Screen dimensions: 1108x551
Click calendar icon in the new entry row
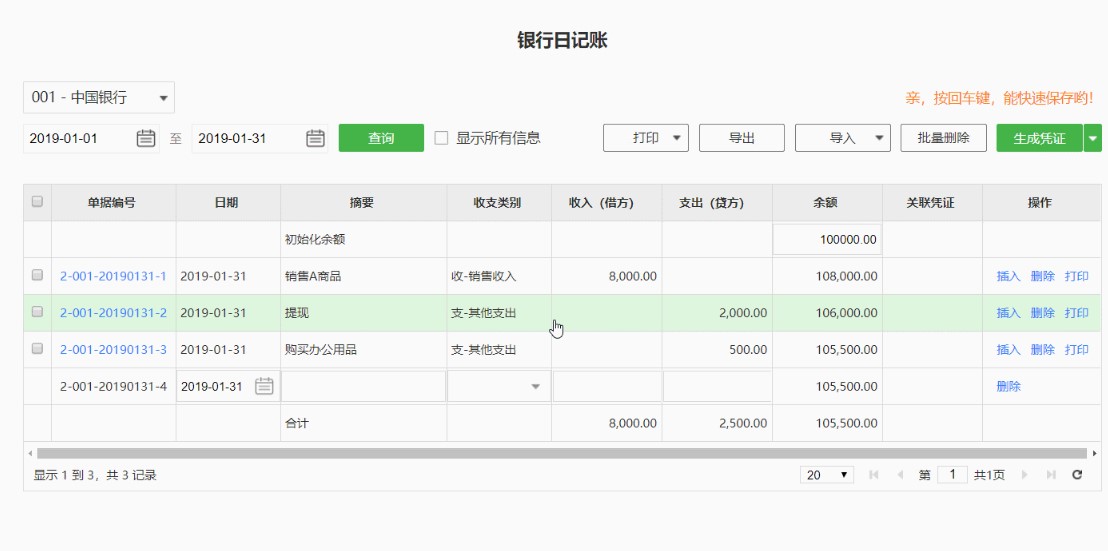click(264, 386)
